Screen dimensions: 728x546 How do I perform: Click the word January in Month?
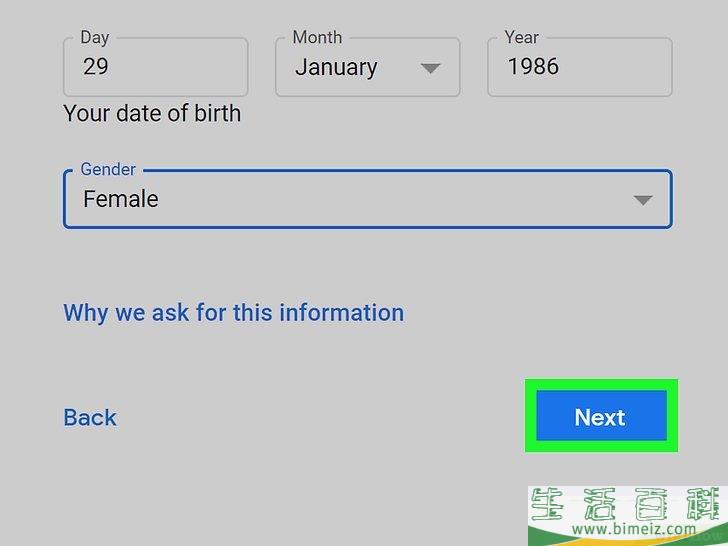click(336, 68)
